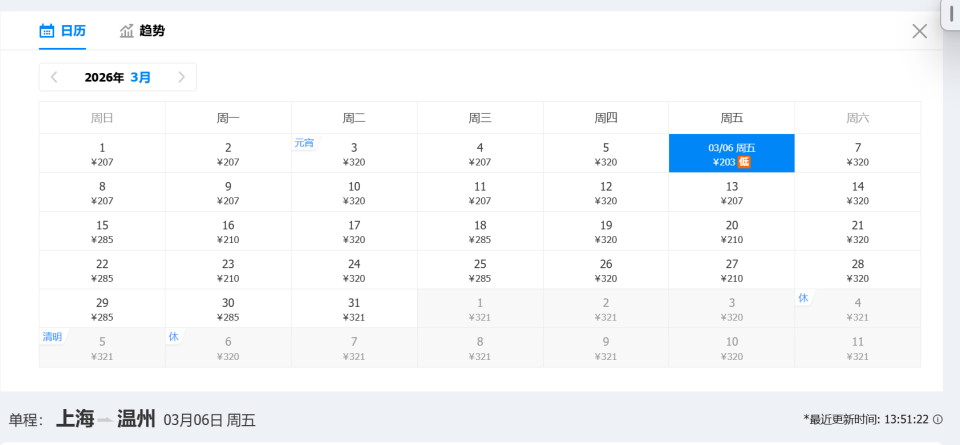Click the 元宵 festival tag
Viewport: 960px width, 445px height.
coord(304,143)
